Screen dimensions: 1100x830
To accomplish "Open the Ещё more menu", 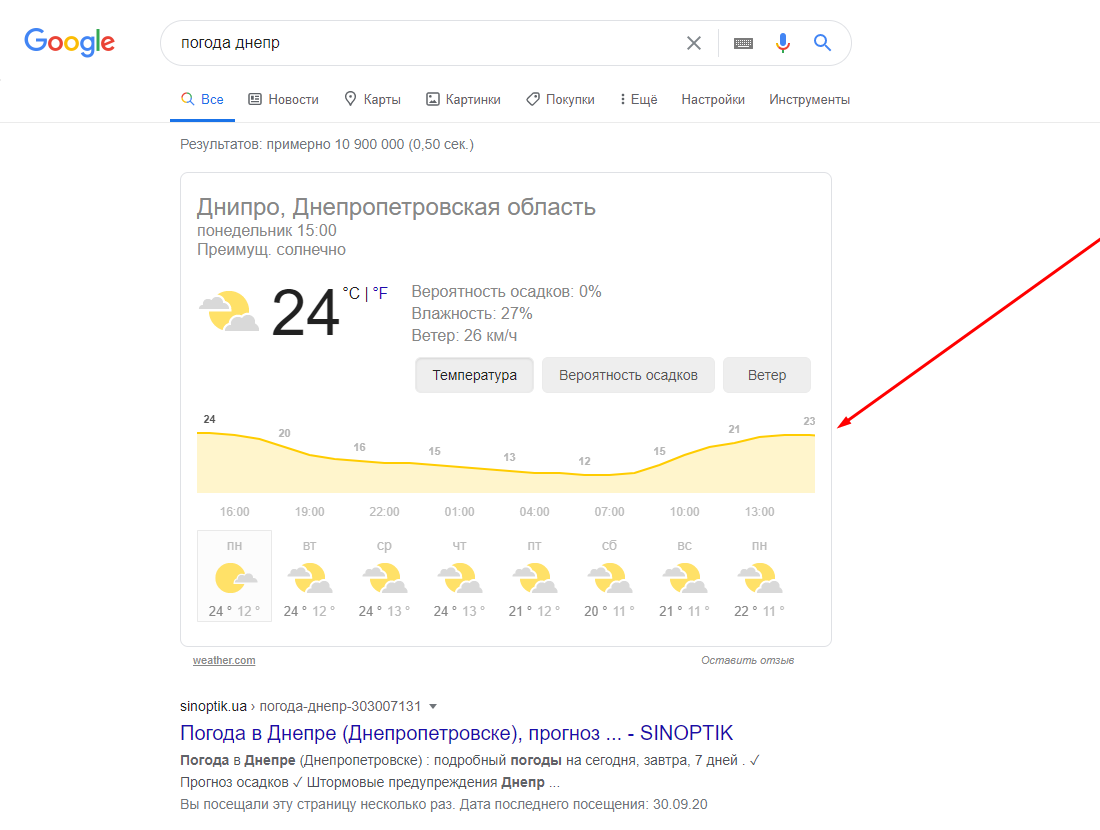I will [x=638, y=100].
